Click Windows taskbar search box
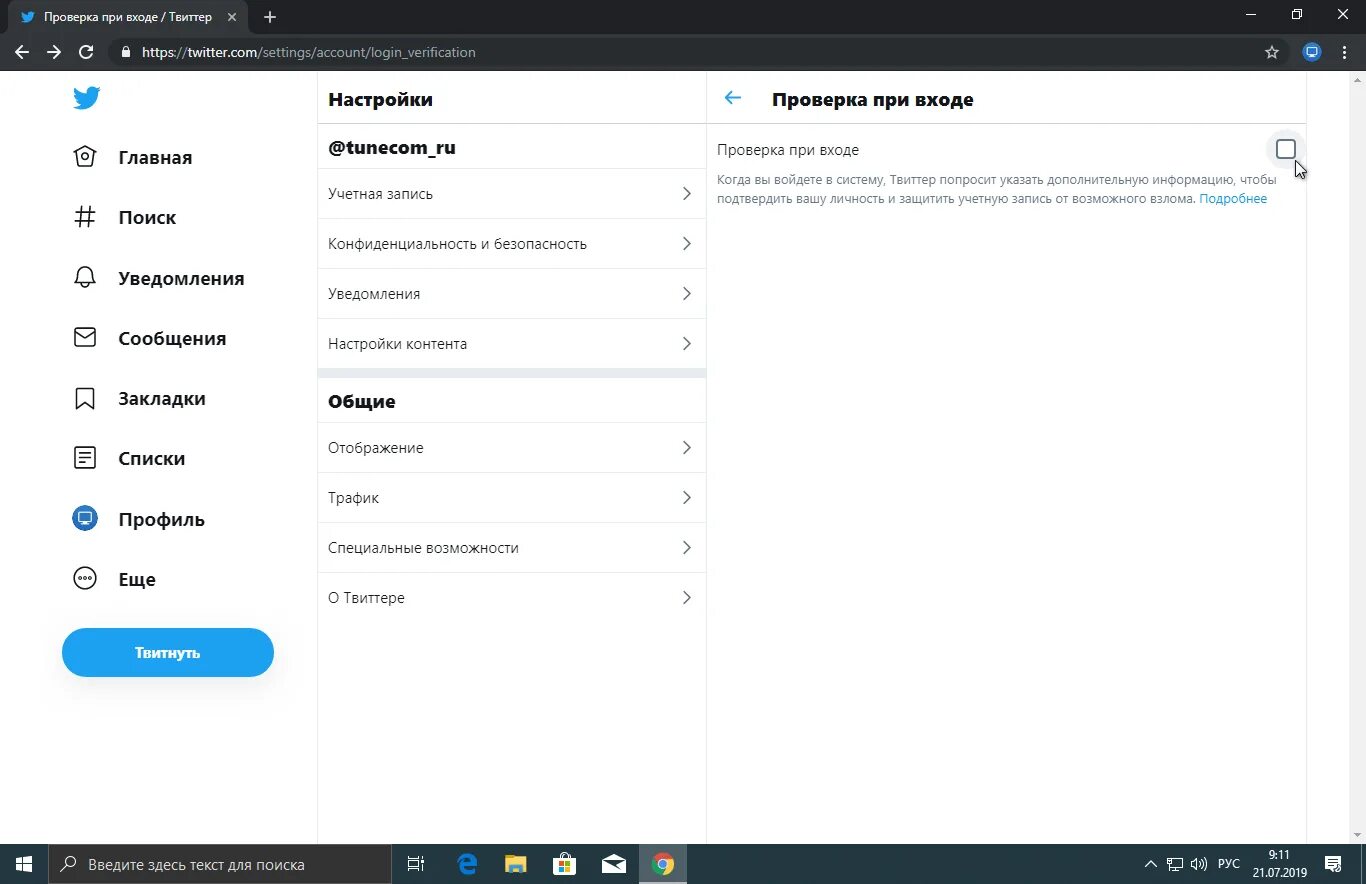The image size is (1366, 884). [220, 864]
